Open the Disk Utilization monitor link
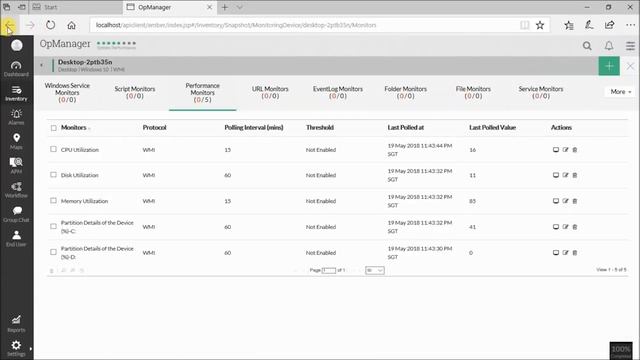640x360 pixels. (x=80, y=175)
